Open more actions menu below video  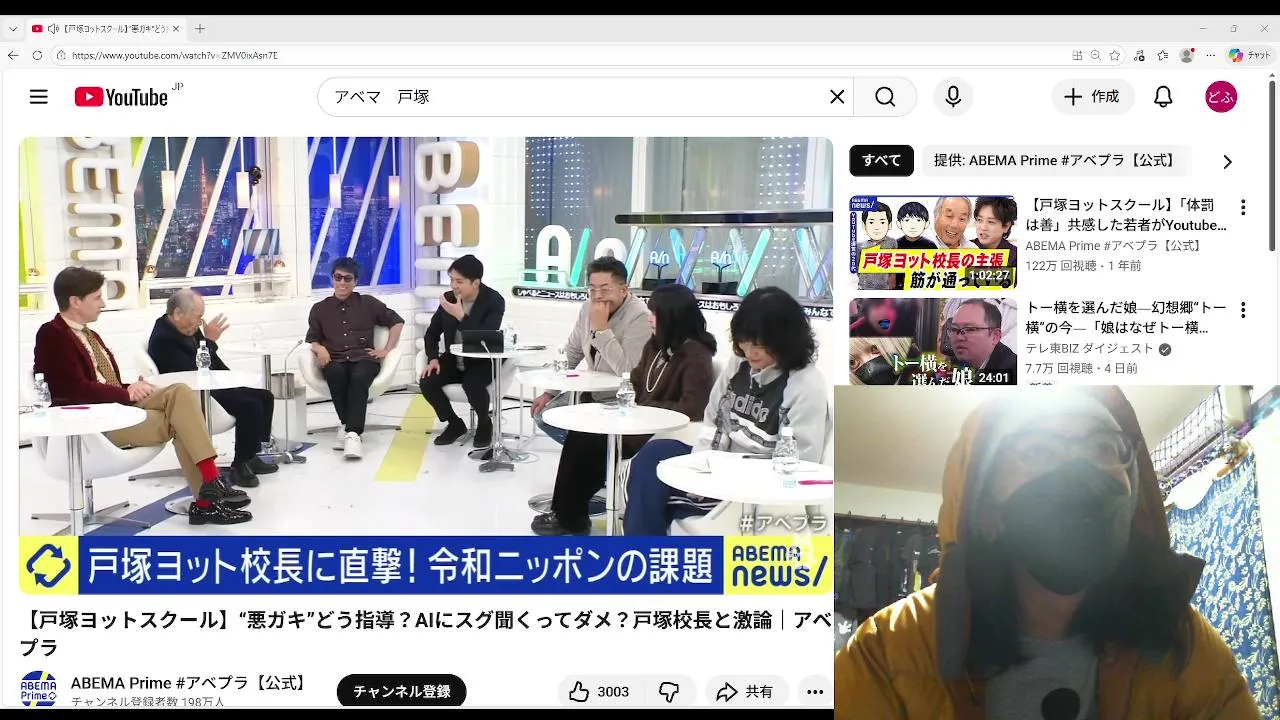point(815,691)
